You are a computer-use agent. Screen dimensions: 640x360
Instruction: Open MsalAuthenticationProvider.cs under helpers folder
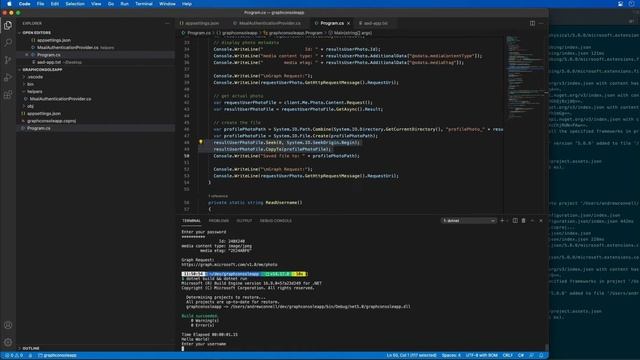(x=60, y=99)
